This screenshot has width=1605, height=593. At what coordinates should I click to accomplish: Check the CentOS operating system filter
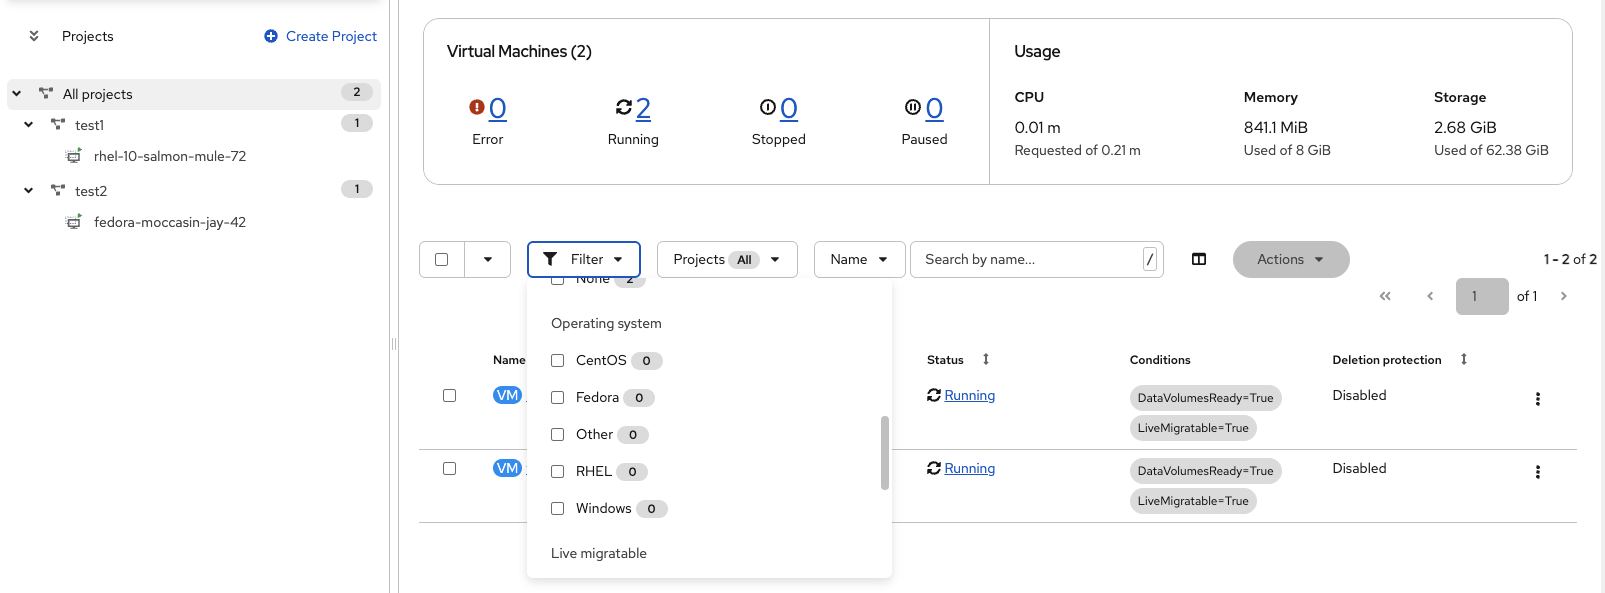(x=558, y=361)
